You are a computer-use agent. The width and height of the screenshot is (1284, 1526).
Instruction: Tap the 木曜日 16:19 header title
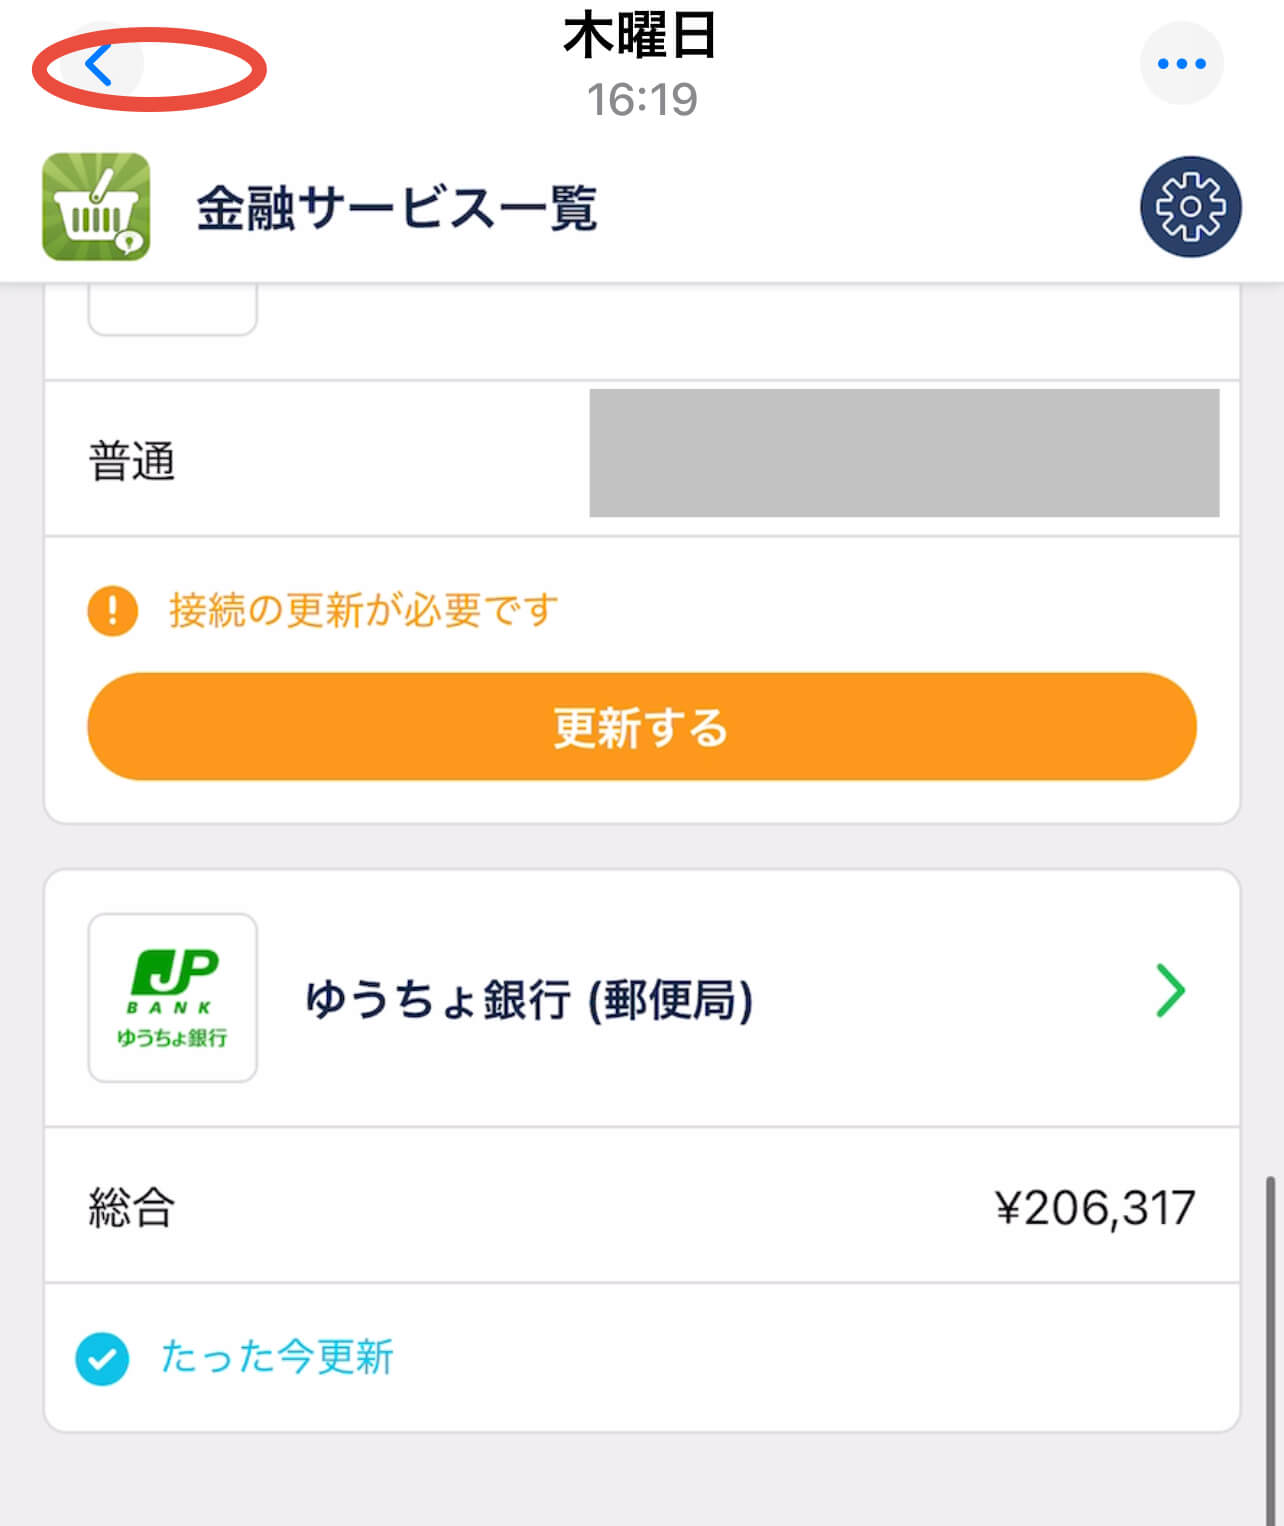(x=641, y=64)
